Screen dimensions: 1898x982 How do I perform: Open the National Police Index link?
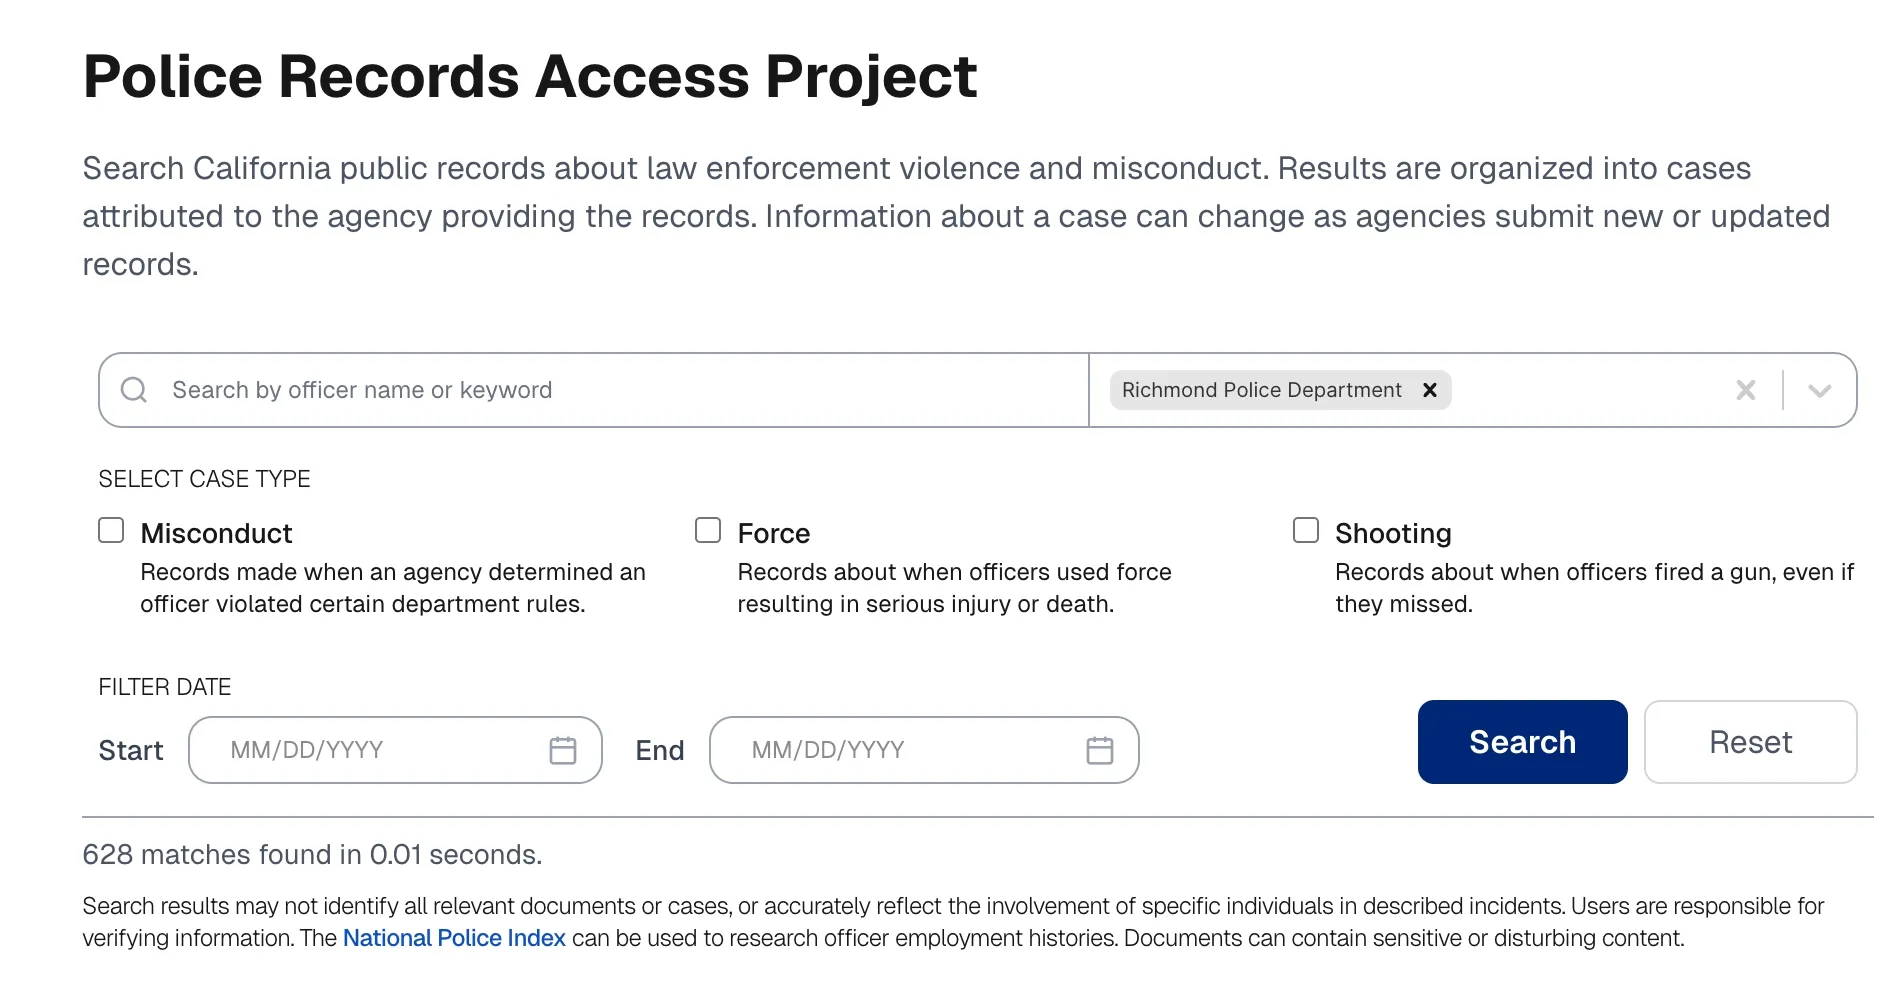click(454, 938)
